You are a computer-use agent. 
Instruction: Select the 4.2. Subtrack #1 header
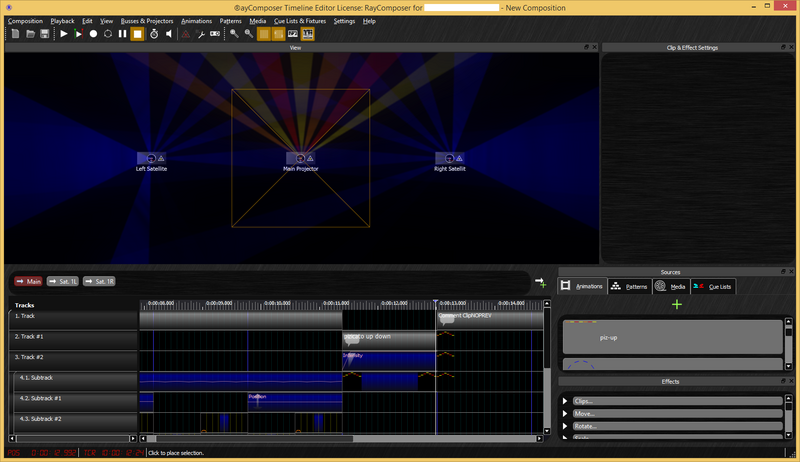[x=76, y=402]
